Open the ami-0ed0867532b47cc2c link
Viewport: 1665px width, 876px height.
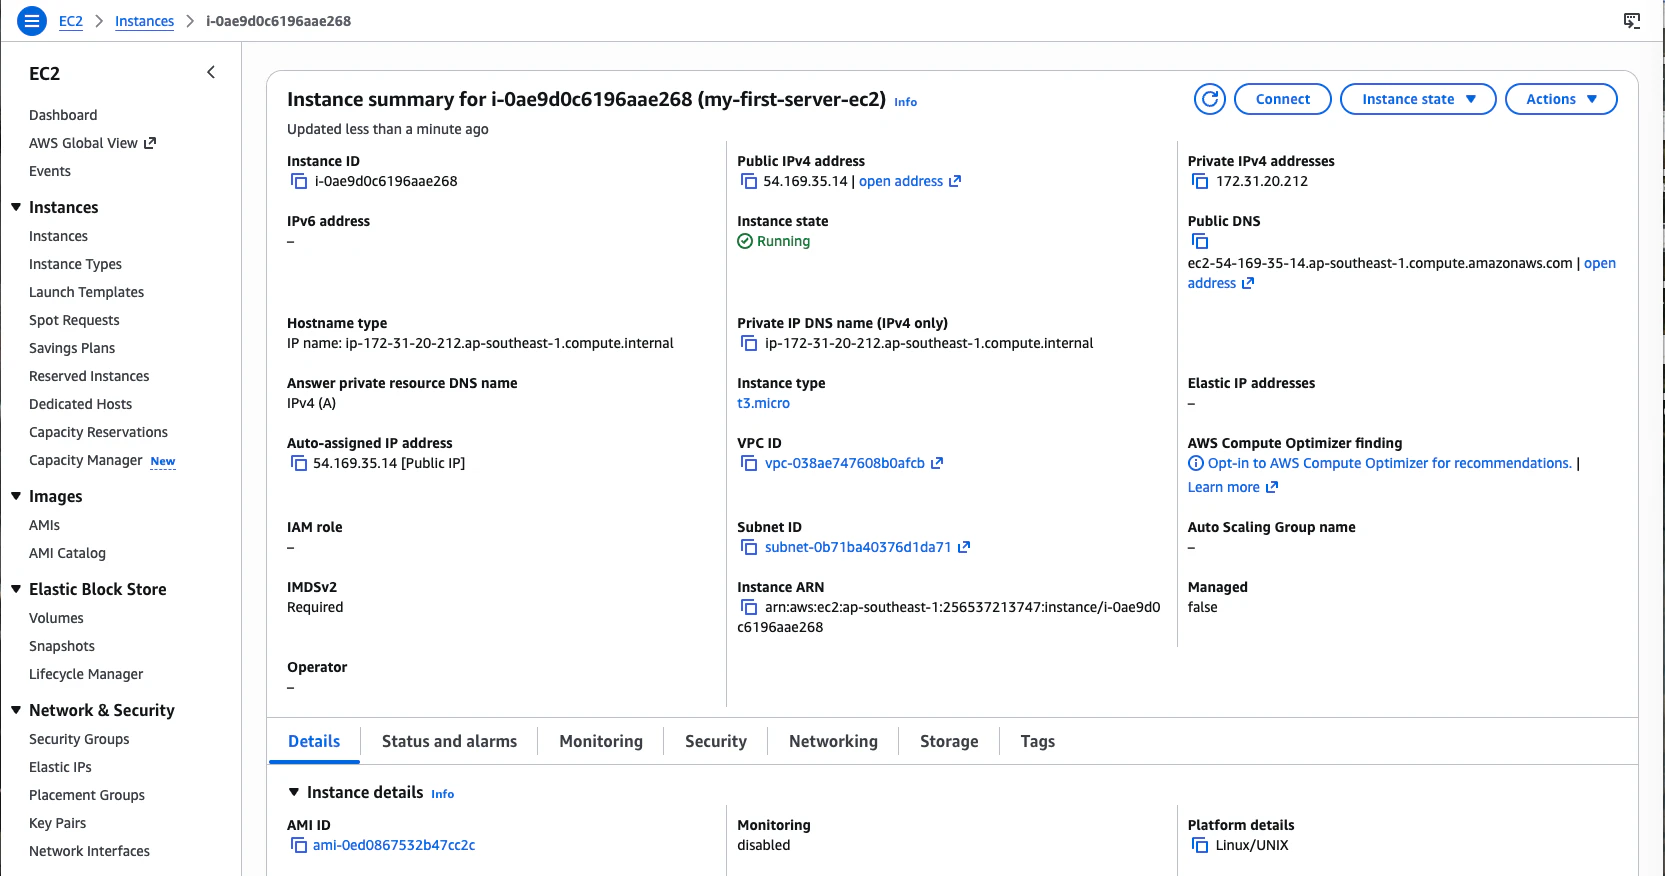[x=394, y=845]
